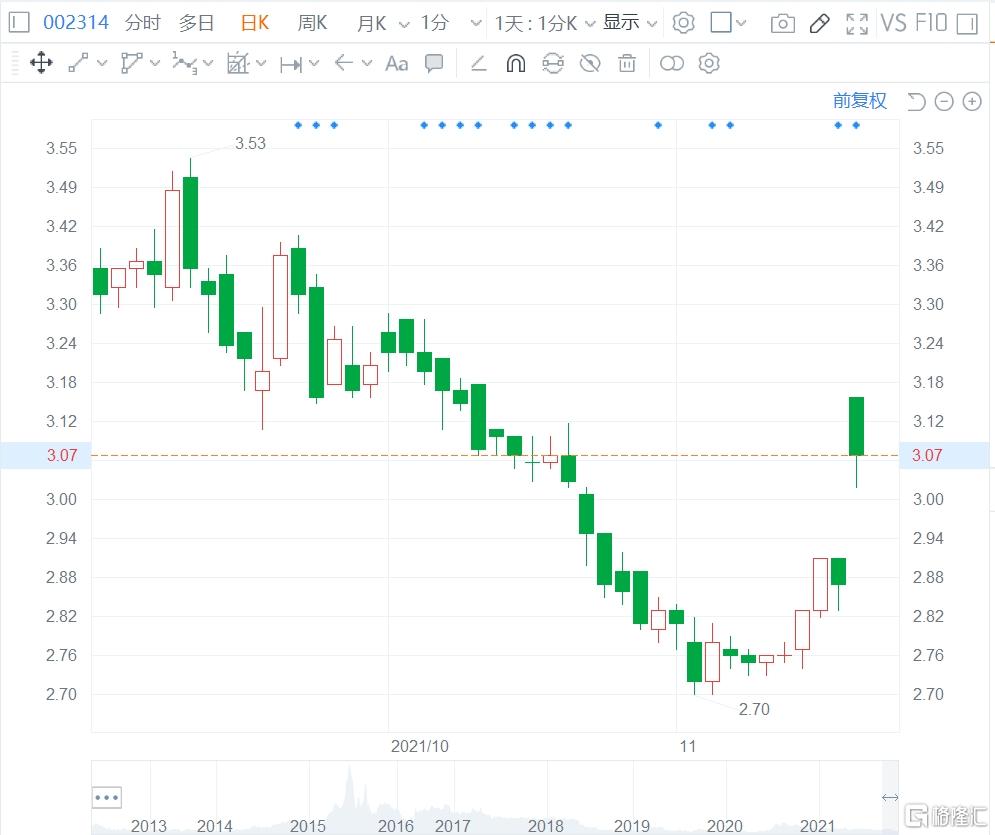The width and height of the screenshot is (995, 835).
Task: Select the polygon shape drawing tool
Action: click(x=131, y=63)
